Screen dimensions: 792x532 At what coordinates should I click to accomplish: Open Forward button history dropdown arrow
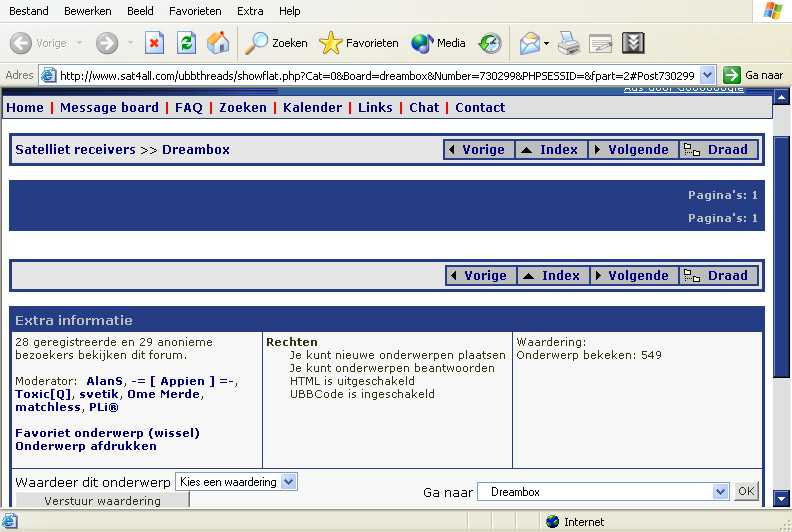coord(130,43)
